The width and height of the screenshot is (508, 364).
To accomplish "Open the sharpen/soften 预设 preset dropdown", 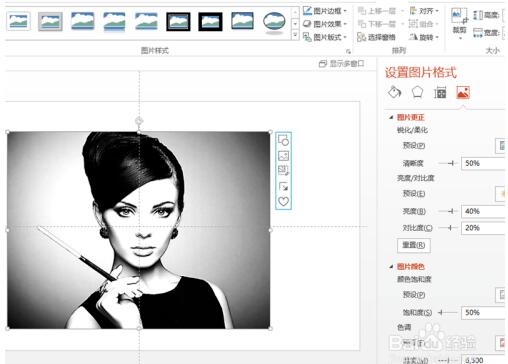I will coord(501,146).
